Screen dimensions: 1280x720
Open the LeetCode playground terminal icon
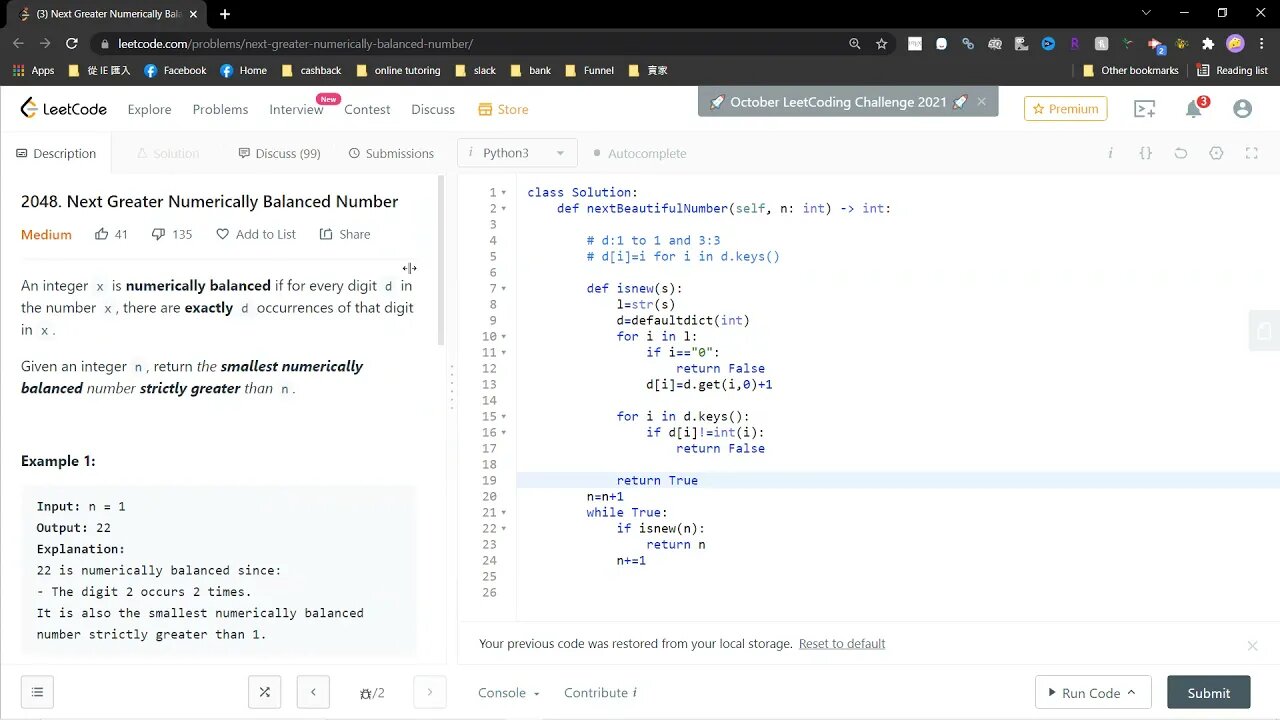pyautogui.click(x=1144, y=109)
